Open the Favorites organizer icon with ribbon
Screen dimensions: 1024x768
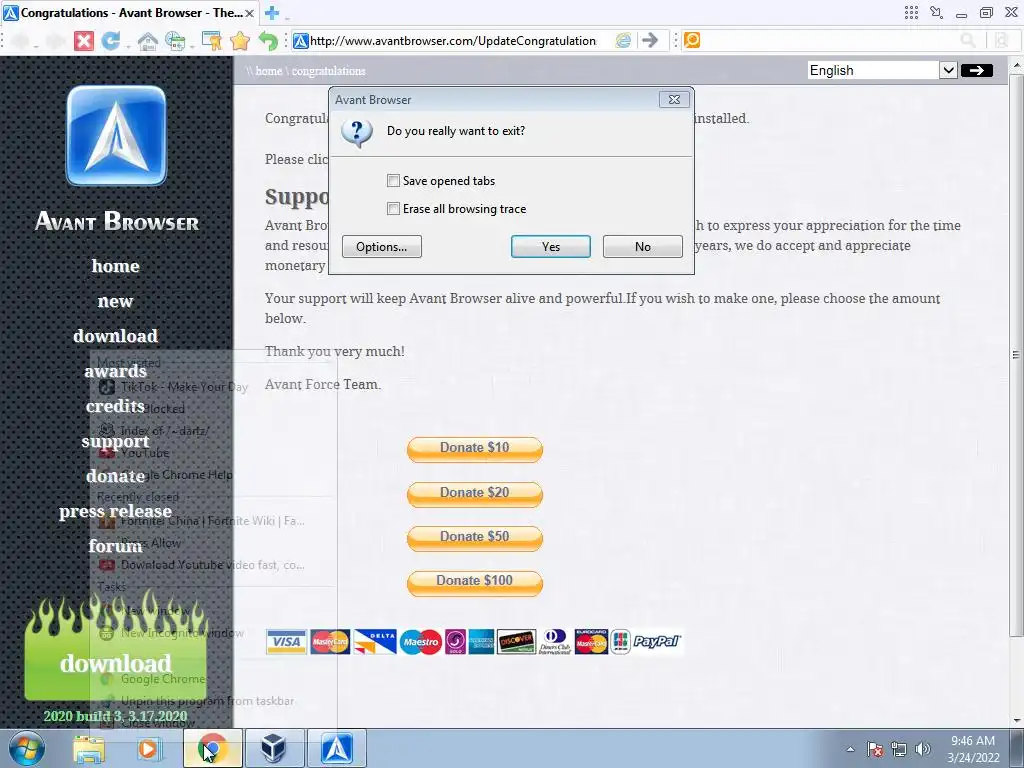212,40
